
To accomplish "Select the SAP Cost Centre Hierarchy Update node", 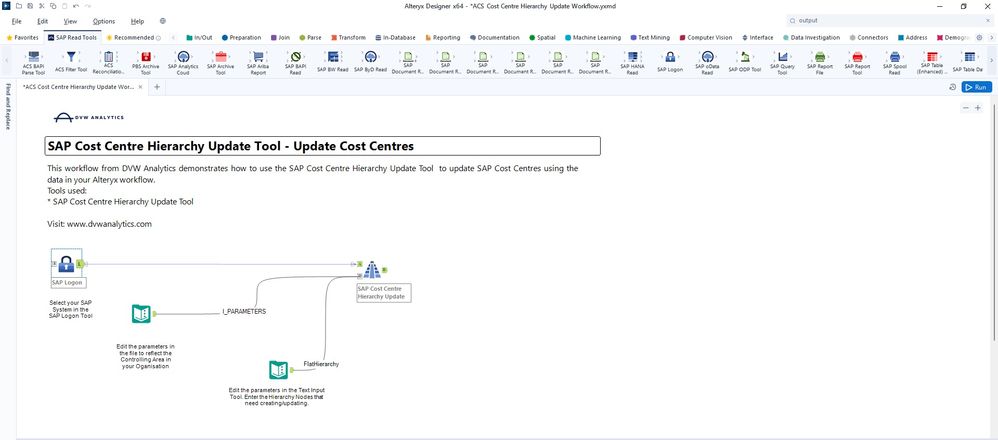I will [x=372, y=270].
